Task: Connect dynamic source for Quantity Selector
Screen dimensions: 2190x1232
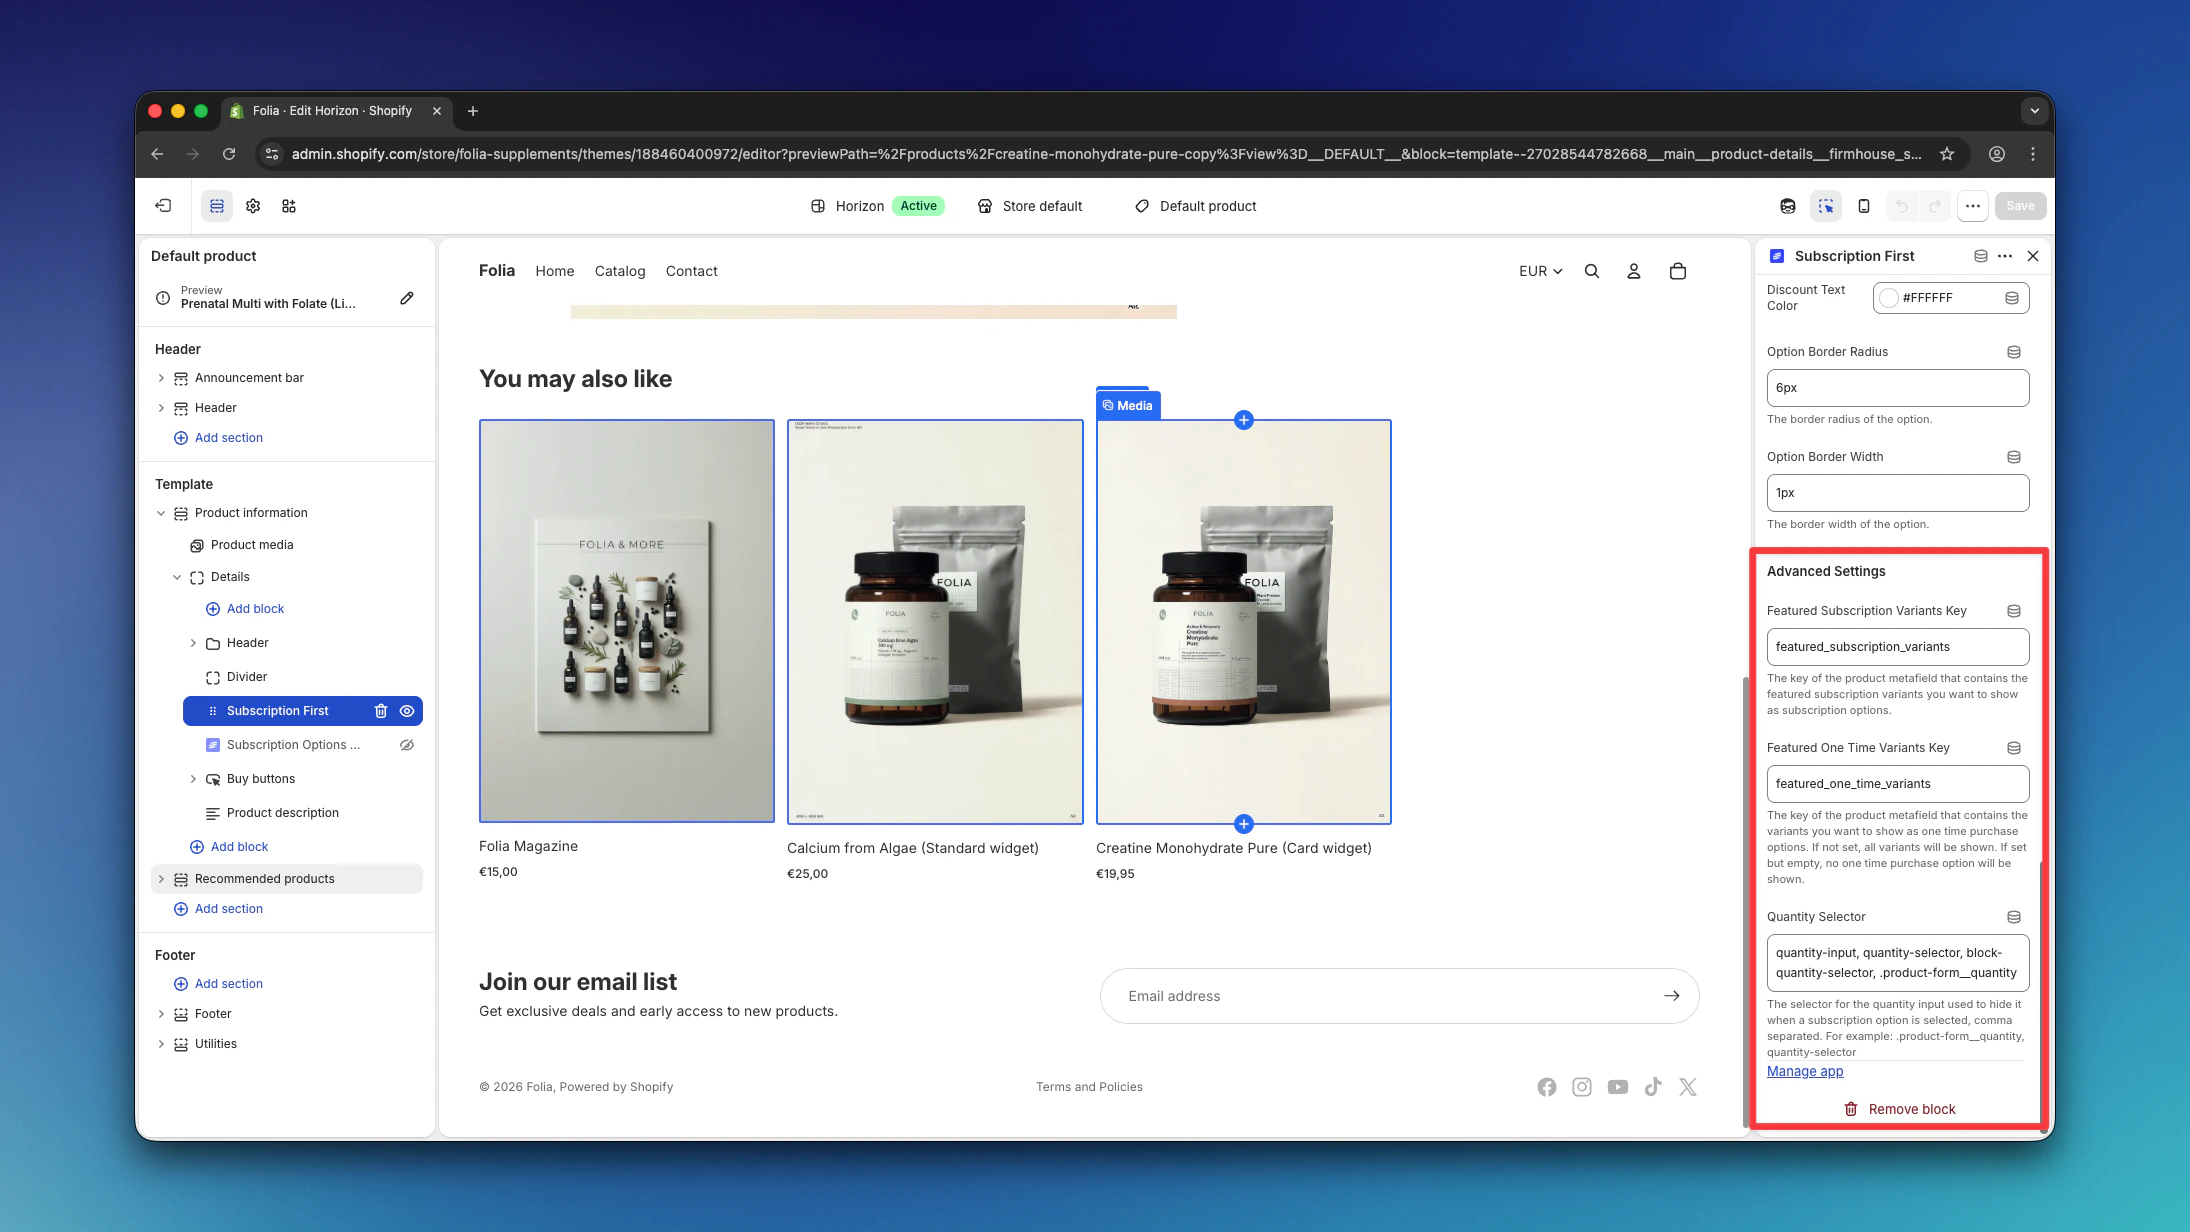Action: point(2014,917)
